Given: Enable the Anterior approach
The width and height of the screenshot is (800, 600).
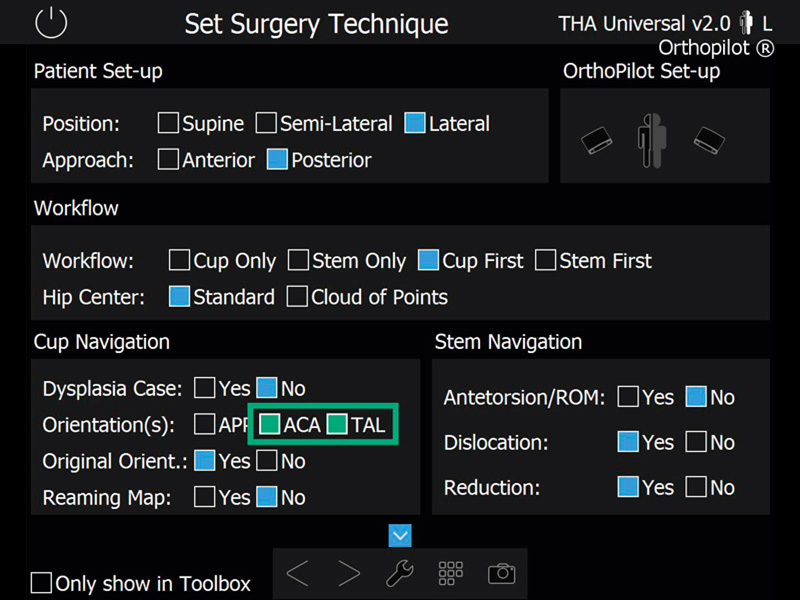Looking at the screenshot, I should [x=168, y=159].
